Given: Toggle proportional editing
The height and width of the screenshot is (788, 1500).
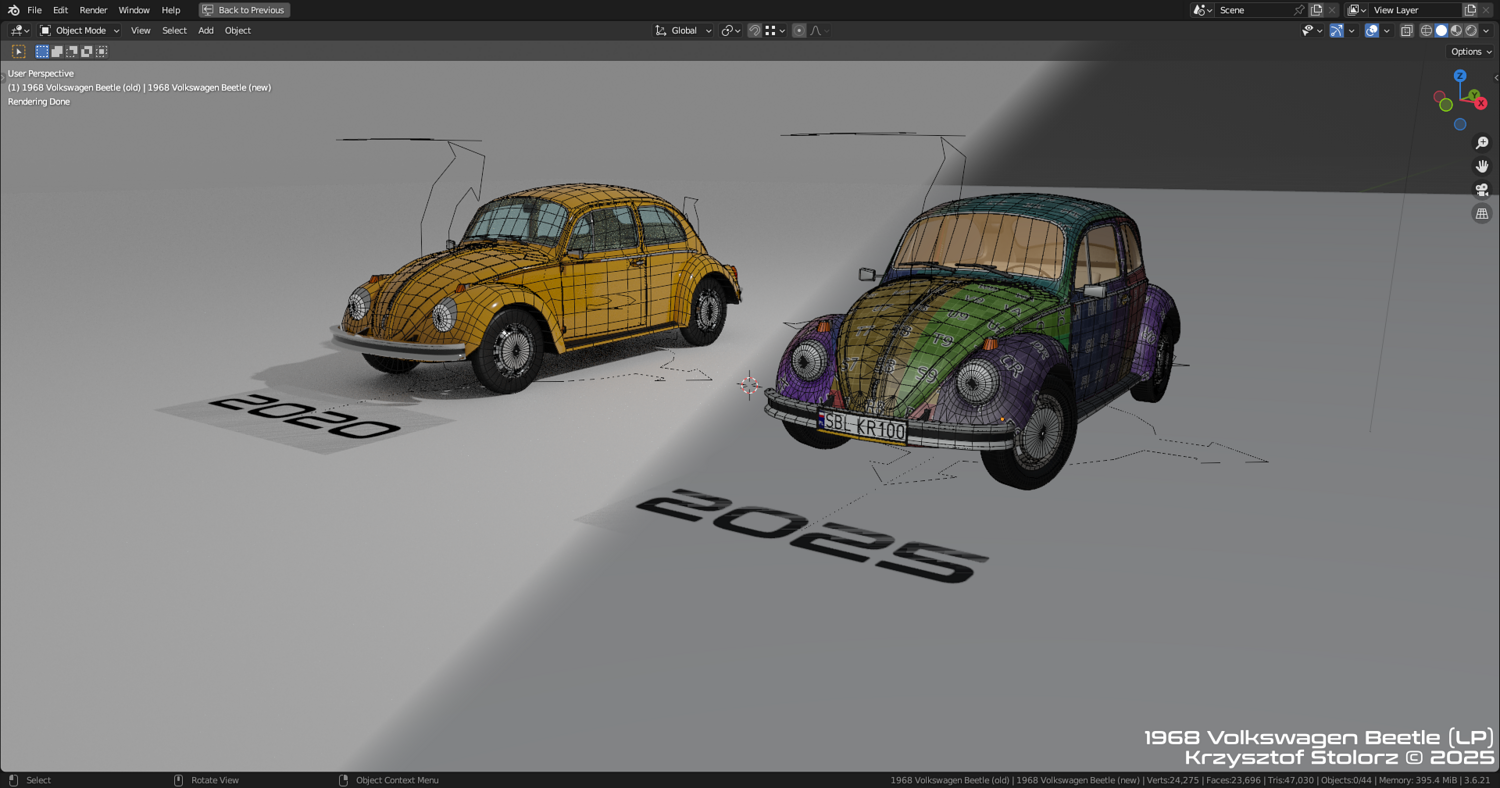Looking at the screenshot, I should click(x=799, y=31).
